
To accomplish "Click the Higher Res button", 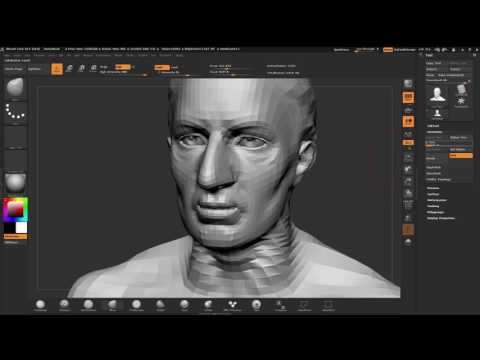I will tap(461, 137).
